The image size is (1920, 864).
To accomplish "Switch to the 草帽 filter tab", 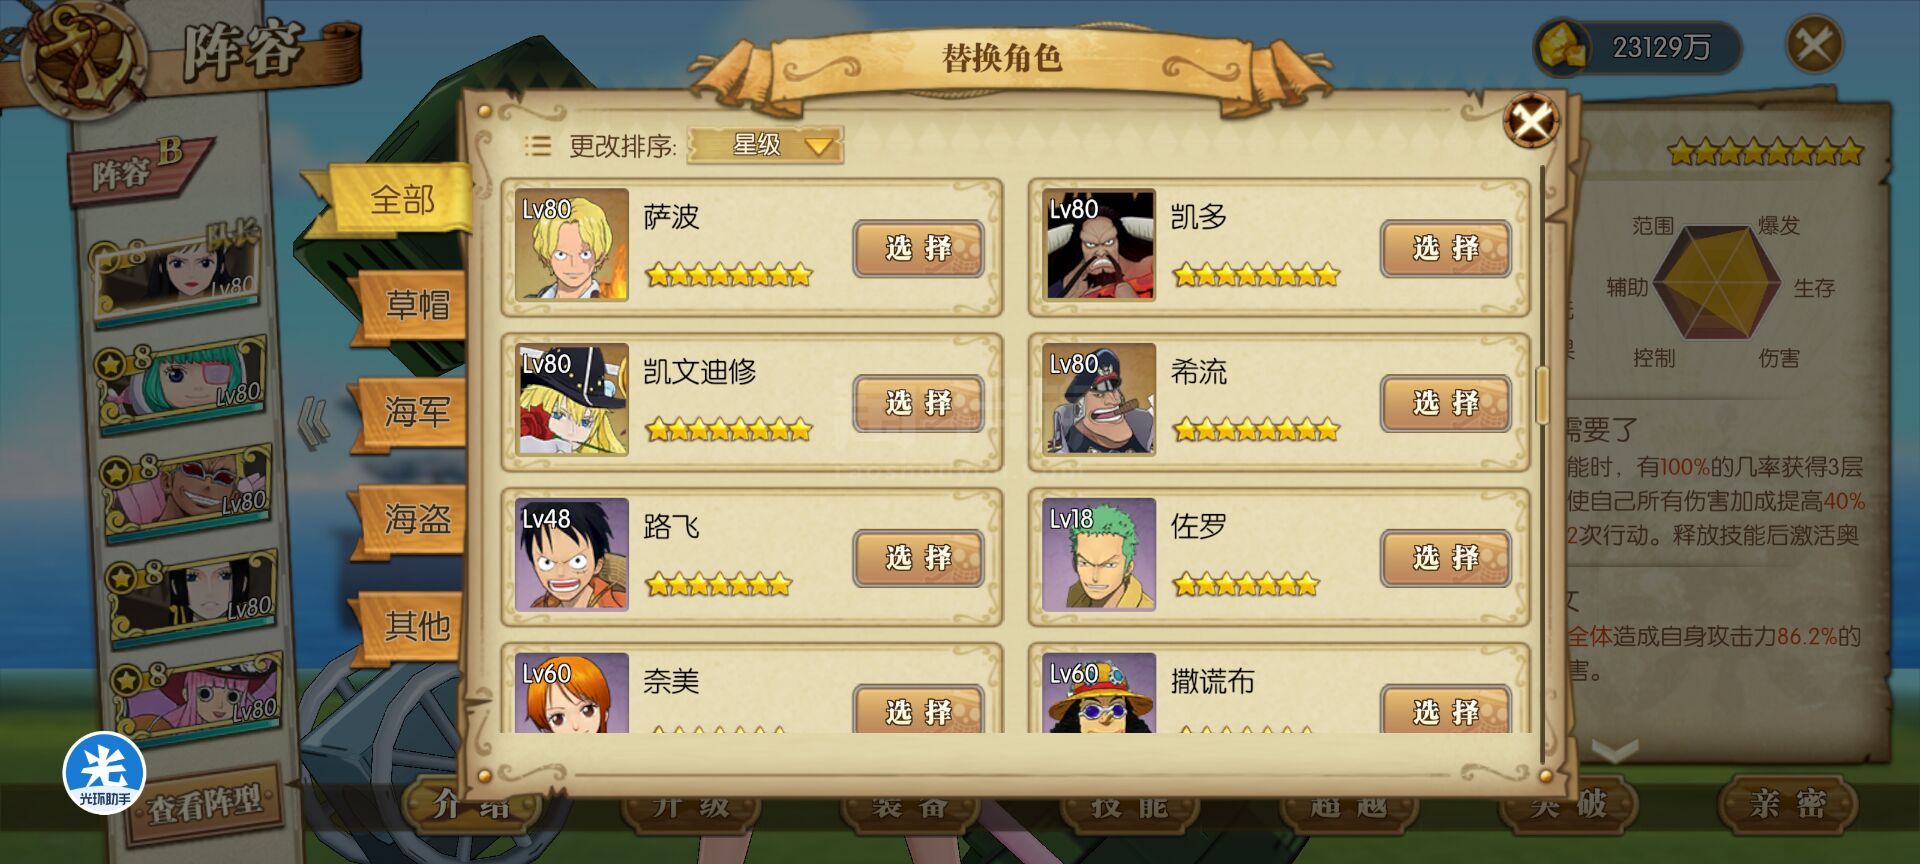I will point(412,304).
